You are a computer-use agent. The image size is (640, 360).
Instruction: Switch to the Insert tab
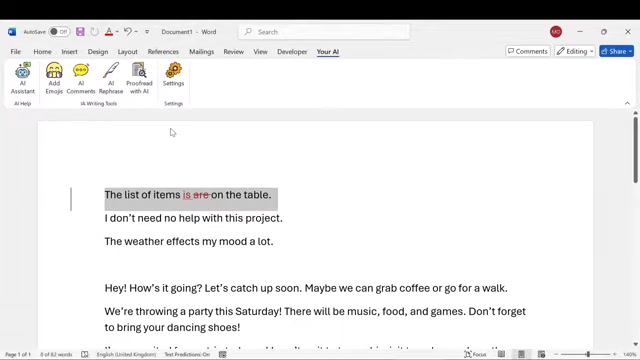(69, 52)
